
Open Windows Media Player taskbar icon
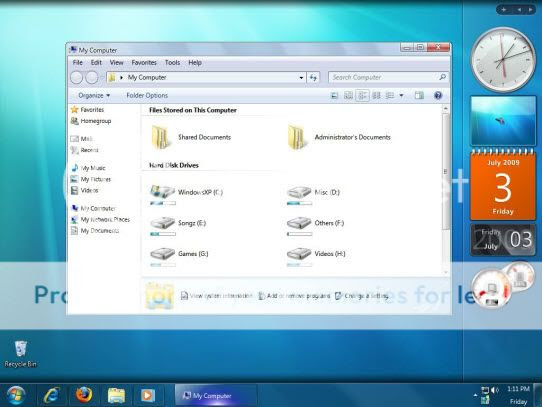point(148,395)
